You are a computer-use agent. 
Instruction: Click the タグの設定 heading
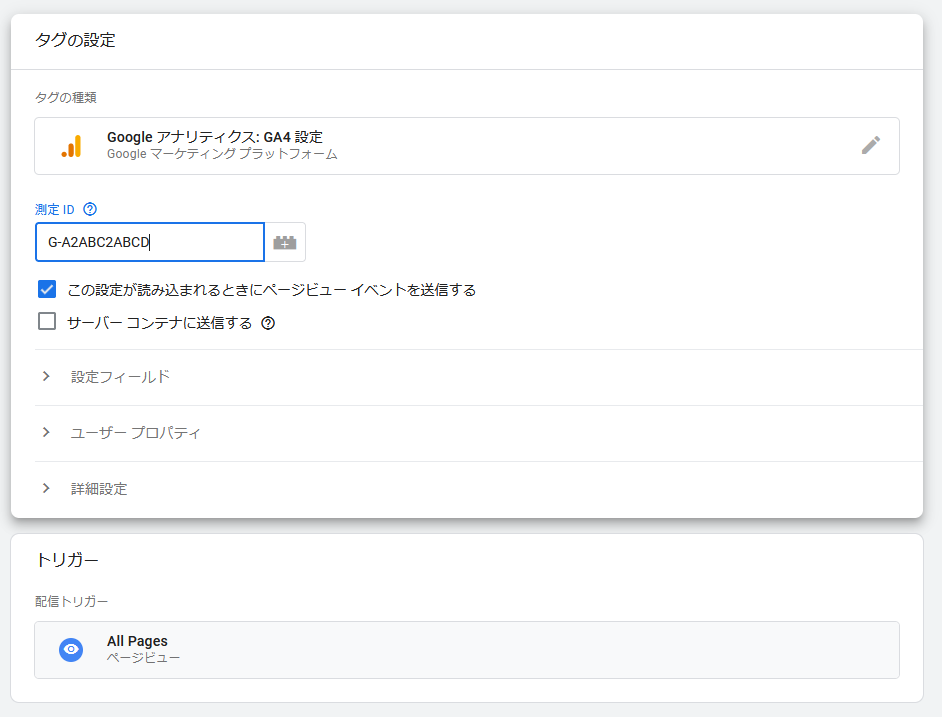75,40
